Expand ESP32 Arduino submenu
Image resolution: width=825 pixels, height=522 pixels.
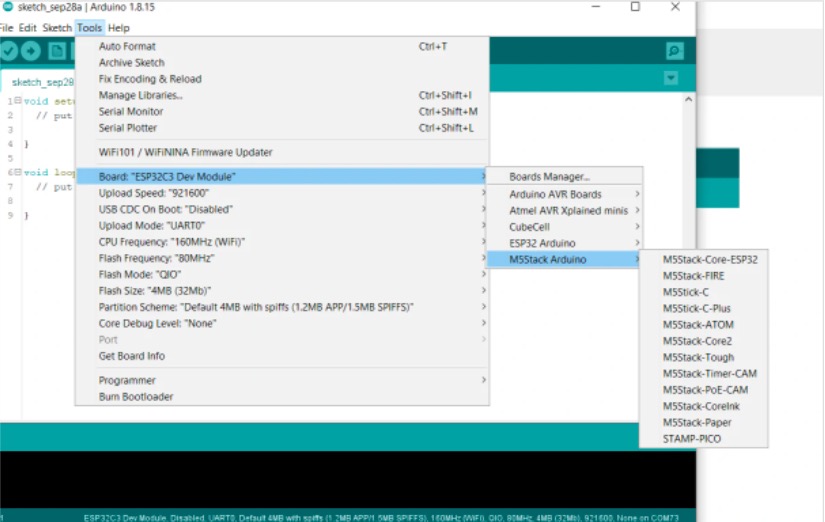tap(564, 243)
